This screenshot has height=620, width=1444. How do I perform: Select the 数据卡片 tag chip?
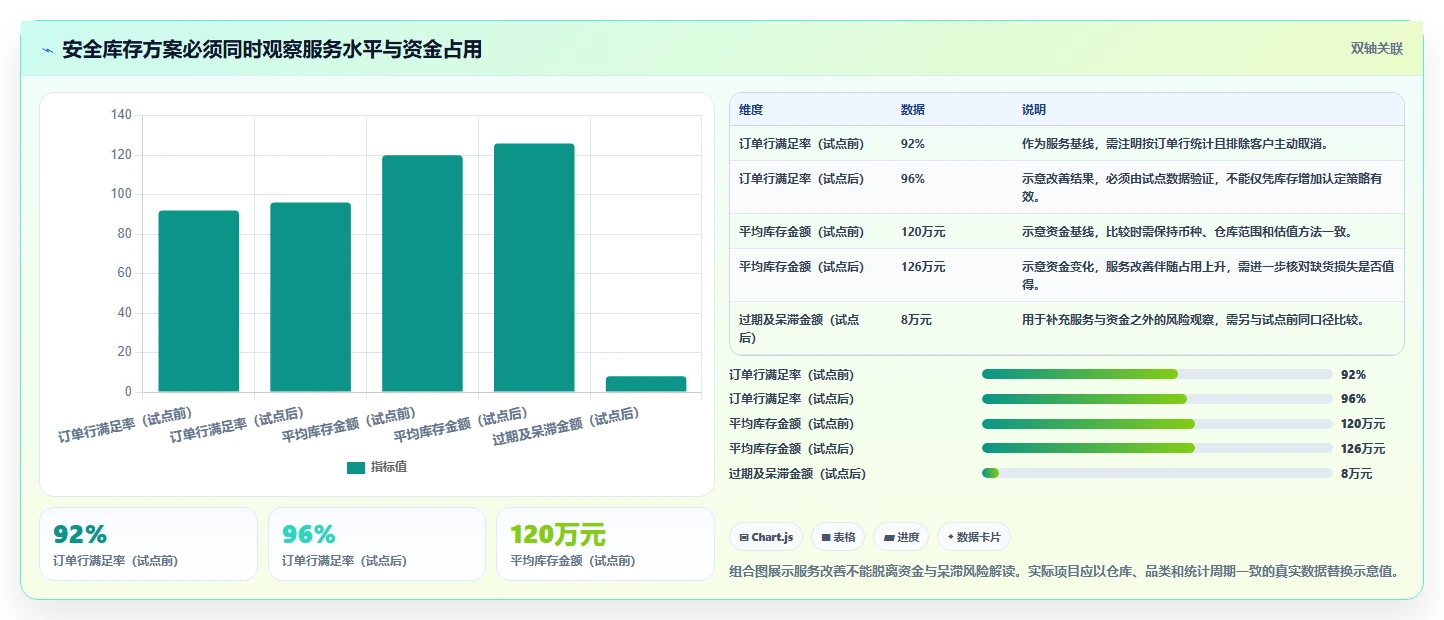pyautogui.click(x=974, y=537)
